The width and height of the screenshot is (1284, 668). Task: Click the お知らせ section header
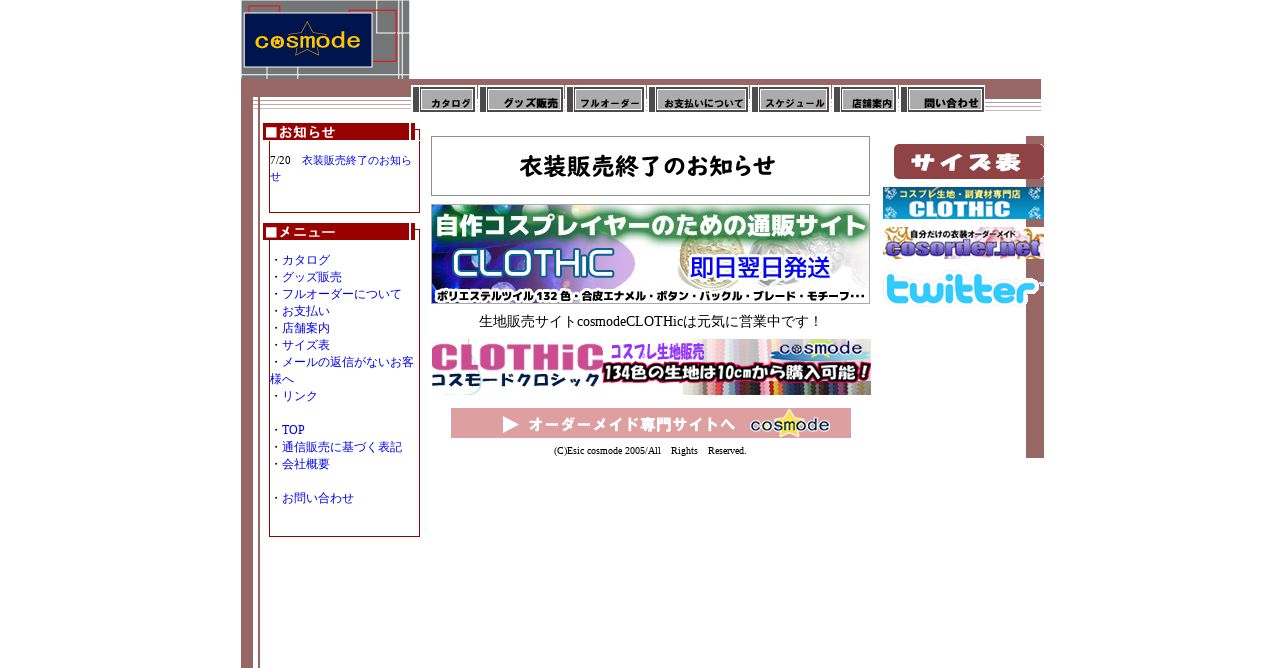pyautogui.click(x=340, y=132)
